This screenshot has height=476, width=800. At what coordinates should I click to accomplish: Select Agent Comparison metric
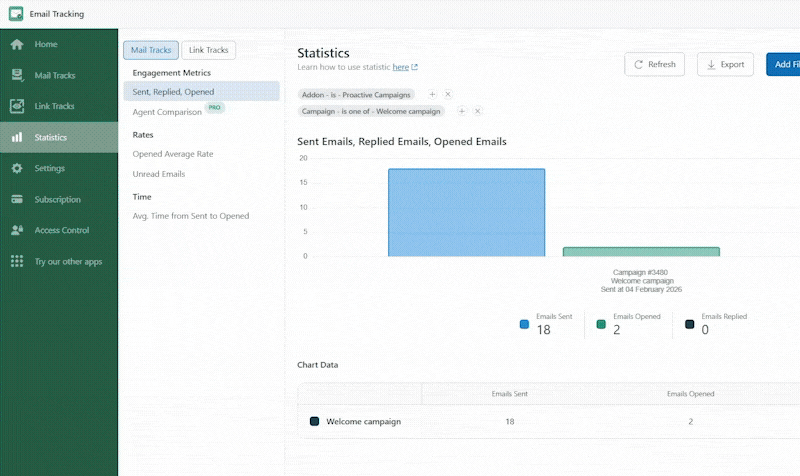point(167,112)
